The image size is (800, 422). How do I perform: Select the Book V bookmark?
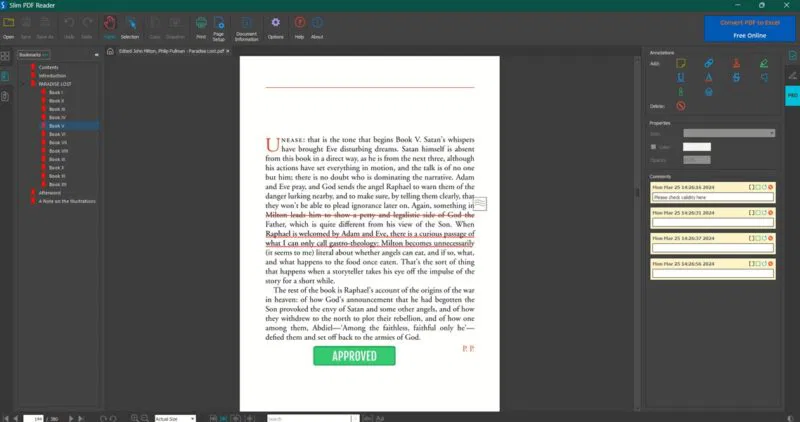(x=57, y=126)
